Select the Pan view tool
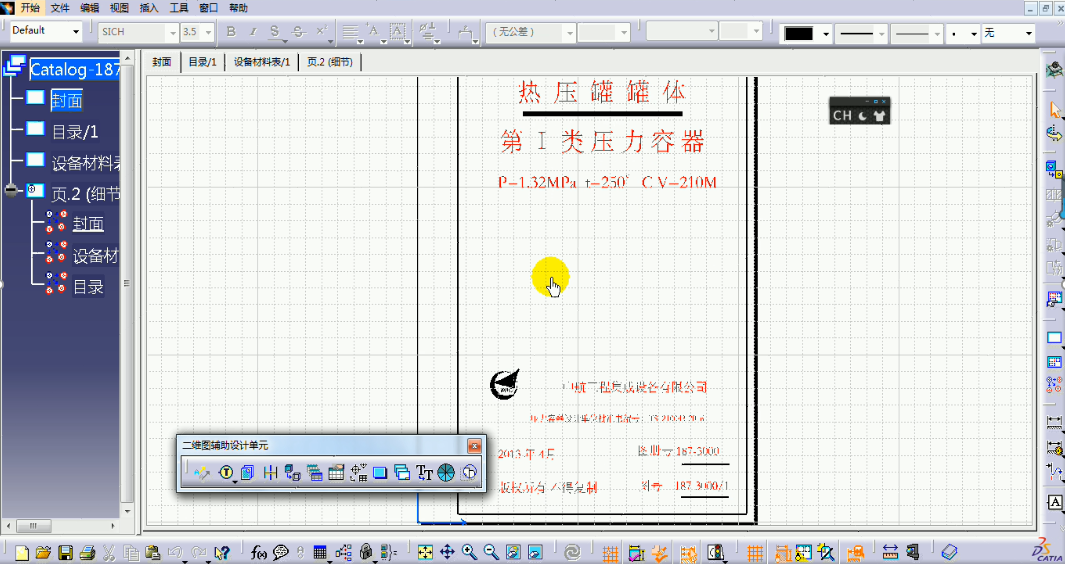The height and width of the screenshot is (564, 1065). (447, 552)
